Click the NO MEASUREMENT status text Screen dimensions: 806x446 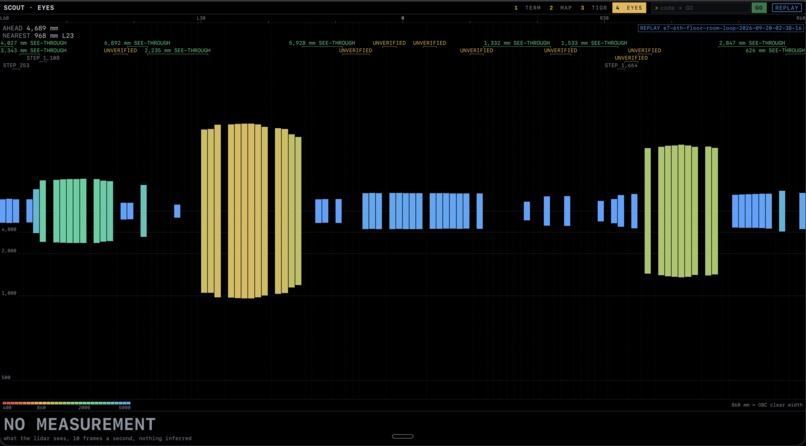coord(79,424)
